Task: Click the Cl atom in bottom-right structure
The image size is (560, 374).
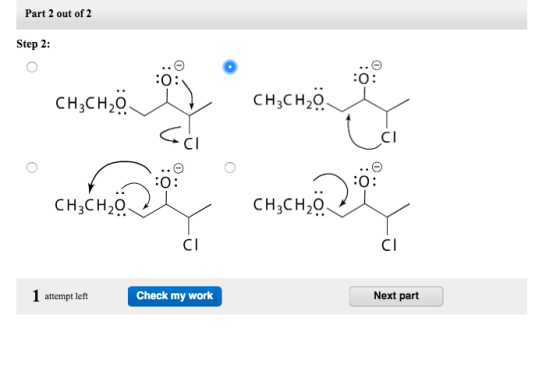Action: coord(389,245)
